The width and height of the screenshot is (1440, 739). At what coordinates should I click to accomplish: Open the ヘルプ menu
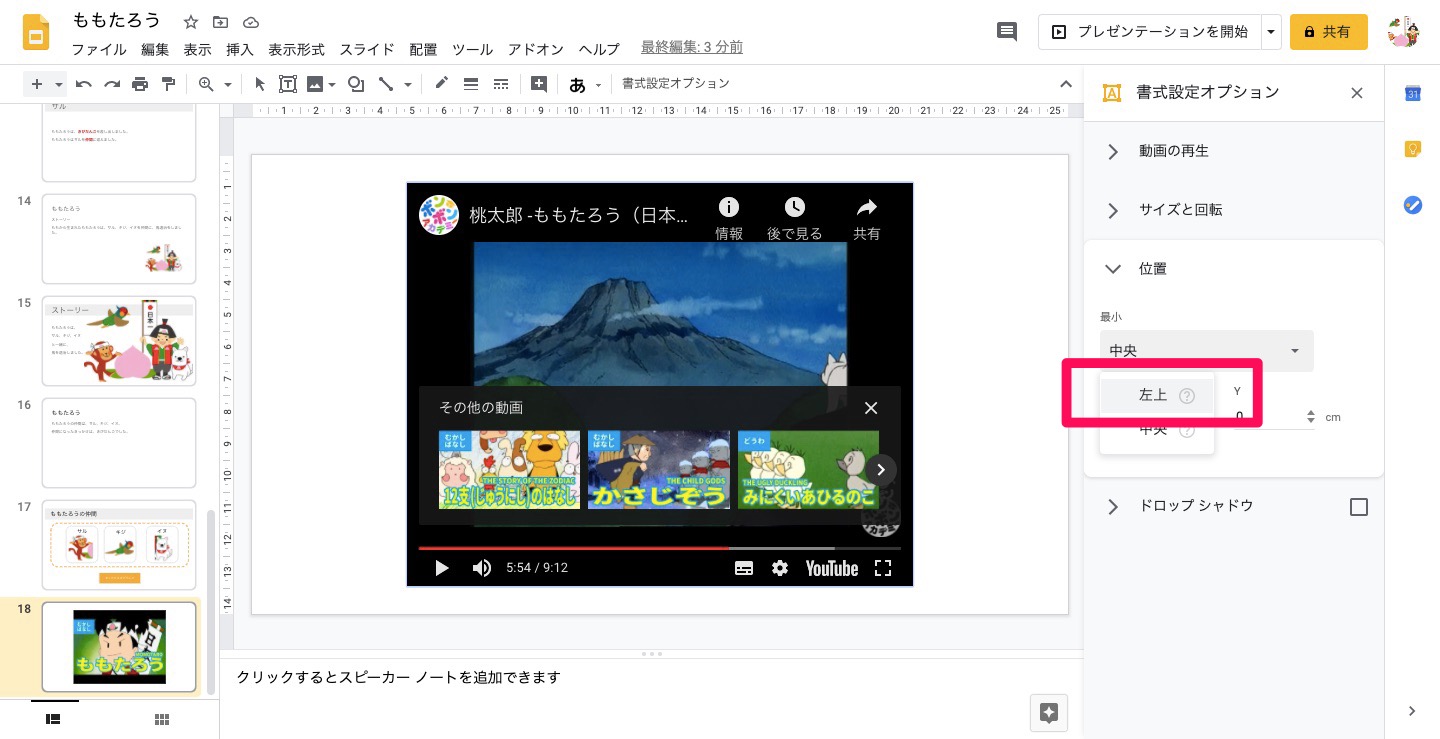[x=599, y=48]
